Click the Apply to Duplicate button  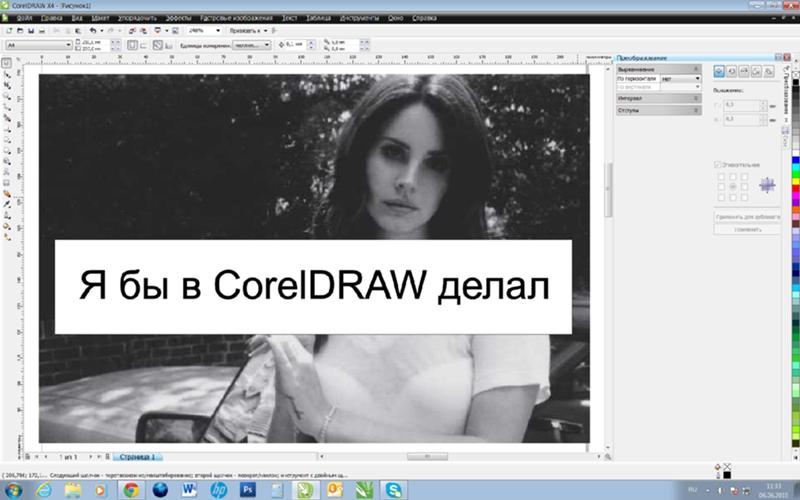click(x=747, y=217)
